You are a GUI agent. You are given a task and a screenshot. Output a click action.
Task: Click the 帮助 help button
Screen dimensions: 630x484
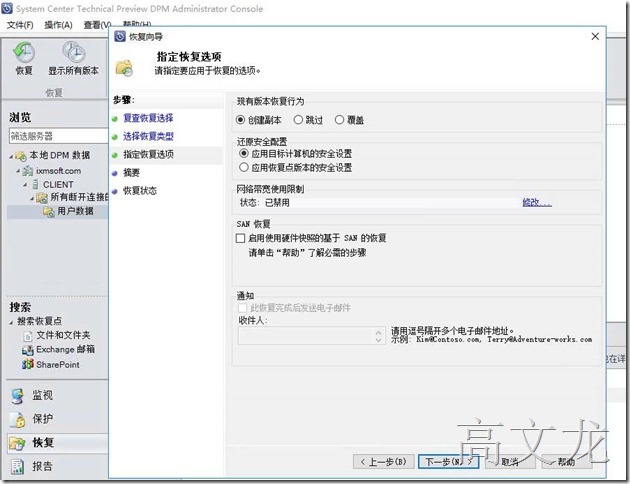pos(566,462)
